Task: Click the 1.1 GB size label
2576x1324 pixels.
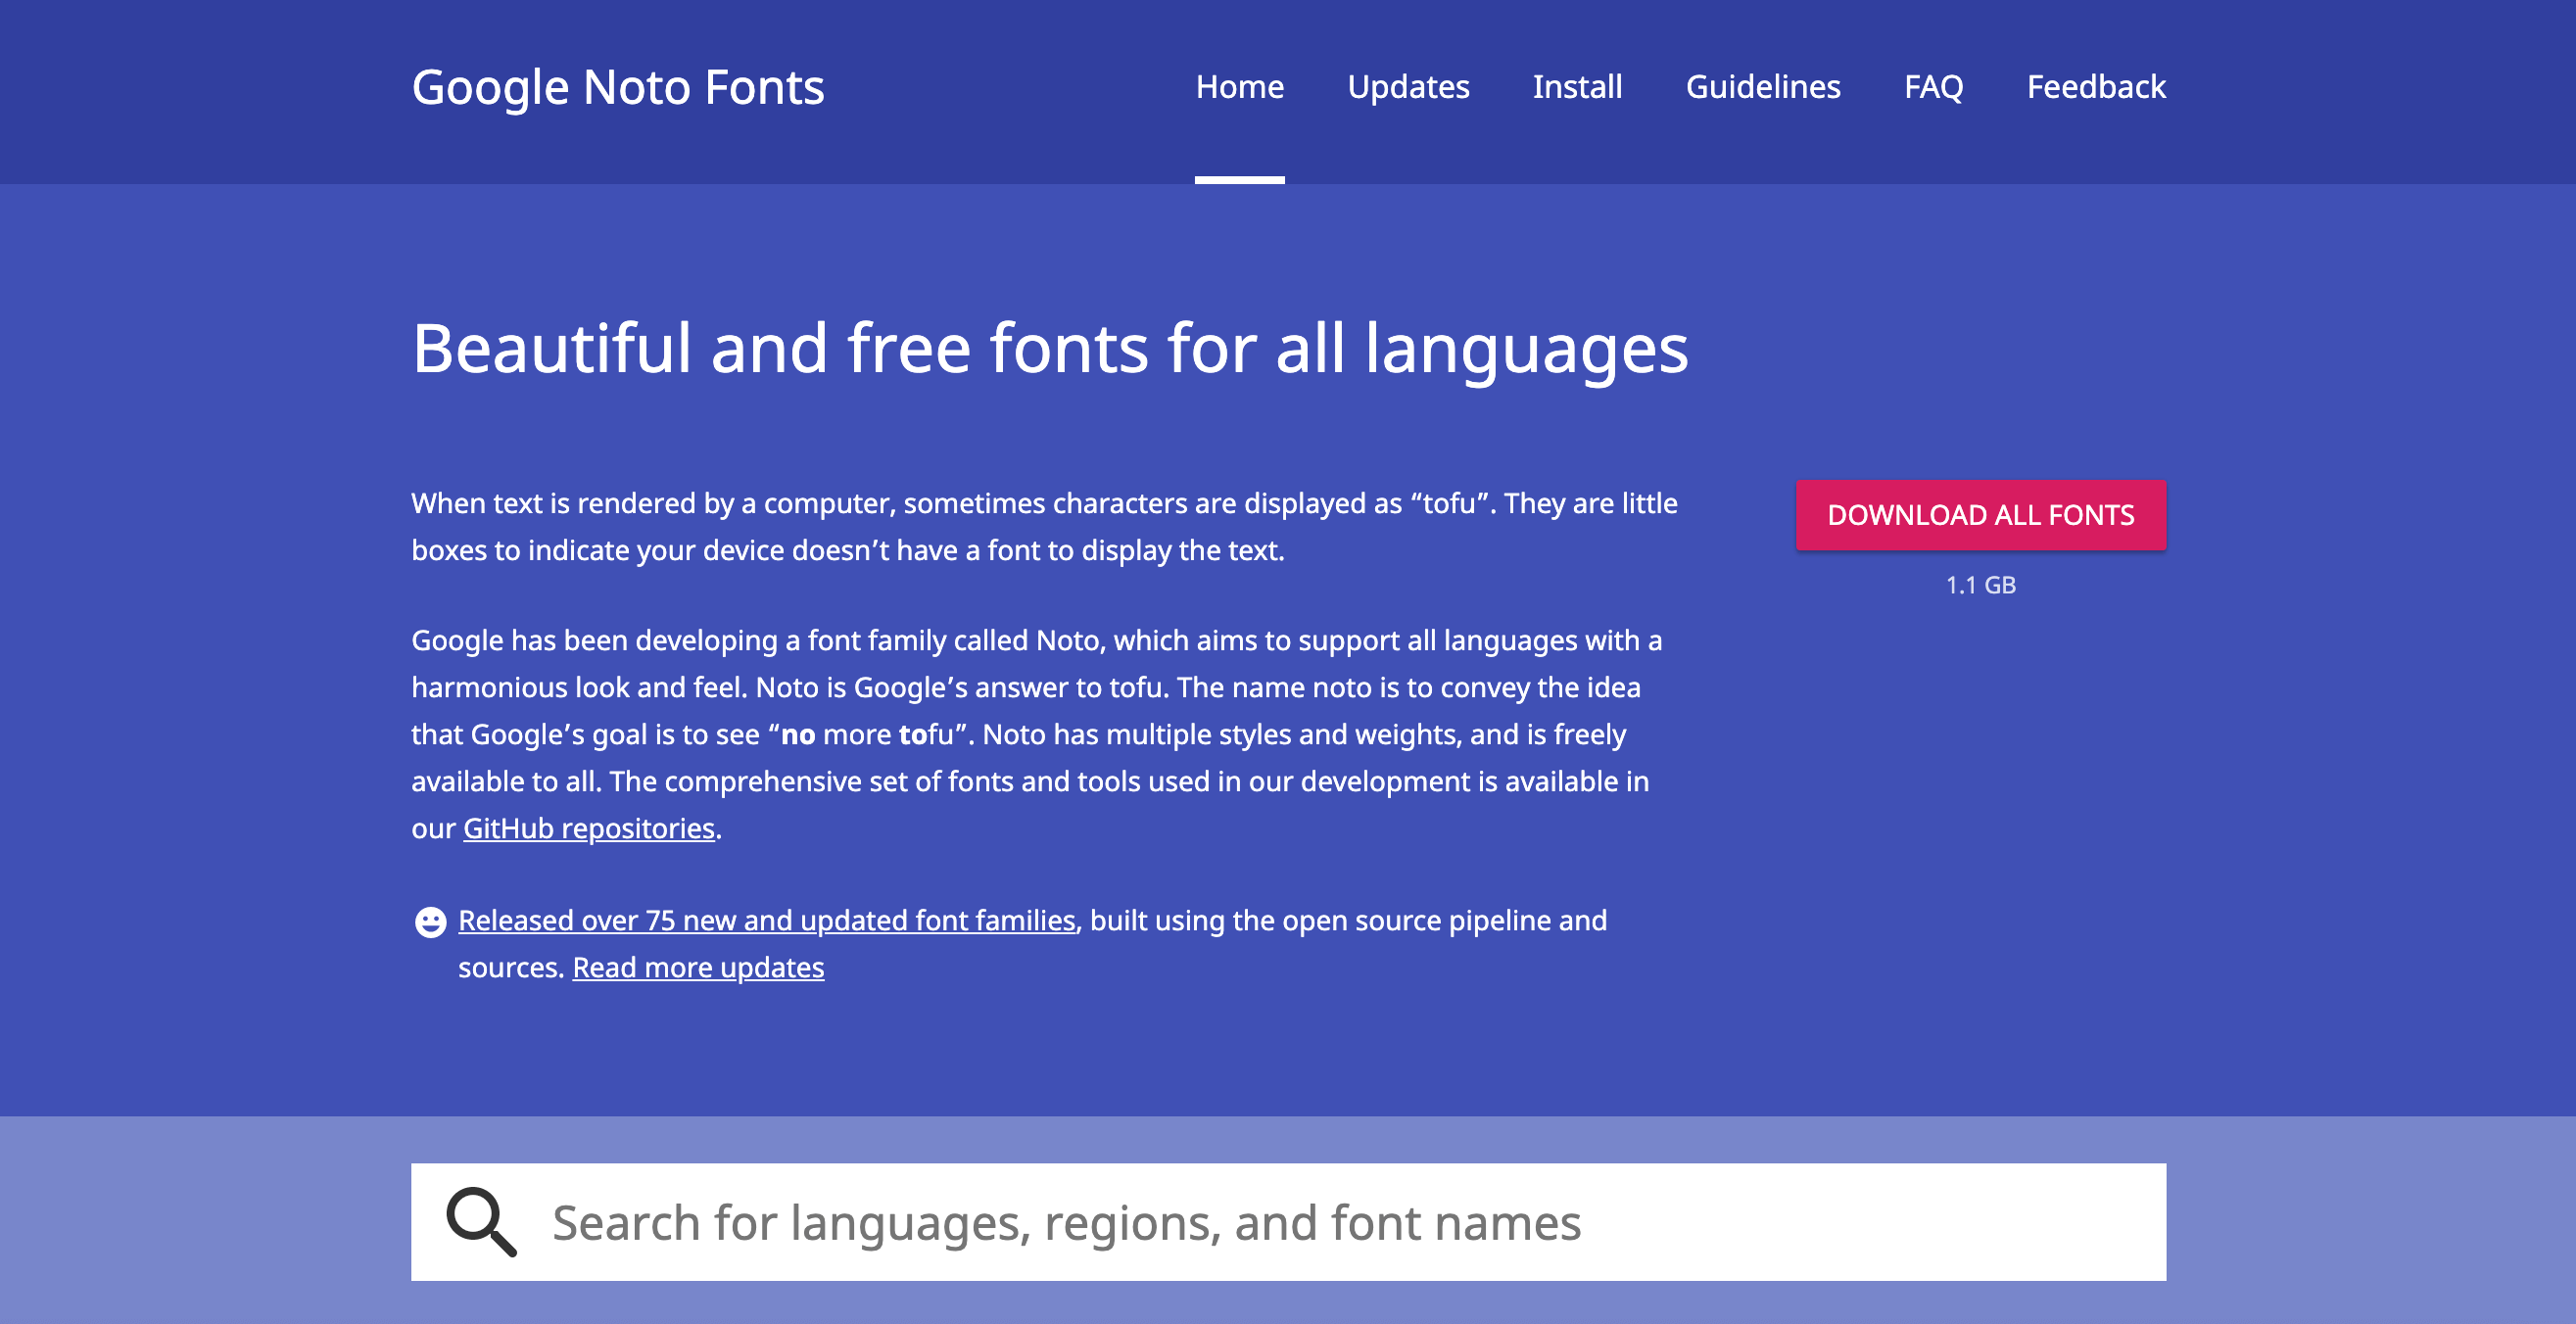Action: 1980,585
